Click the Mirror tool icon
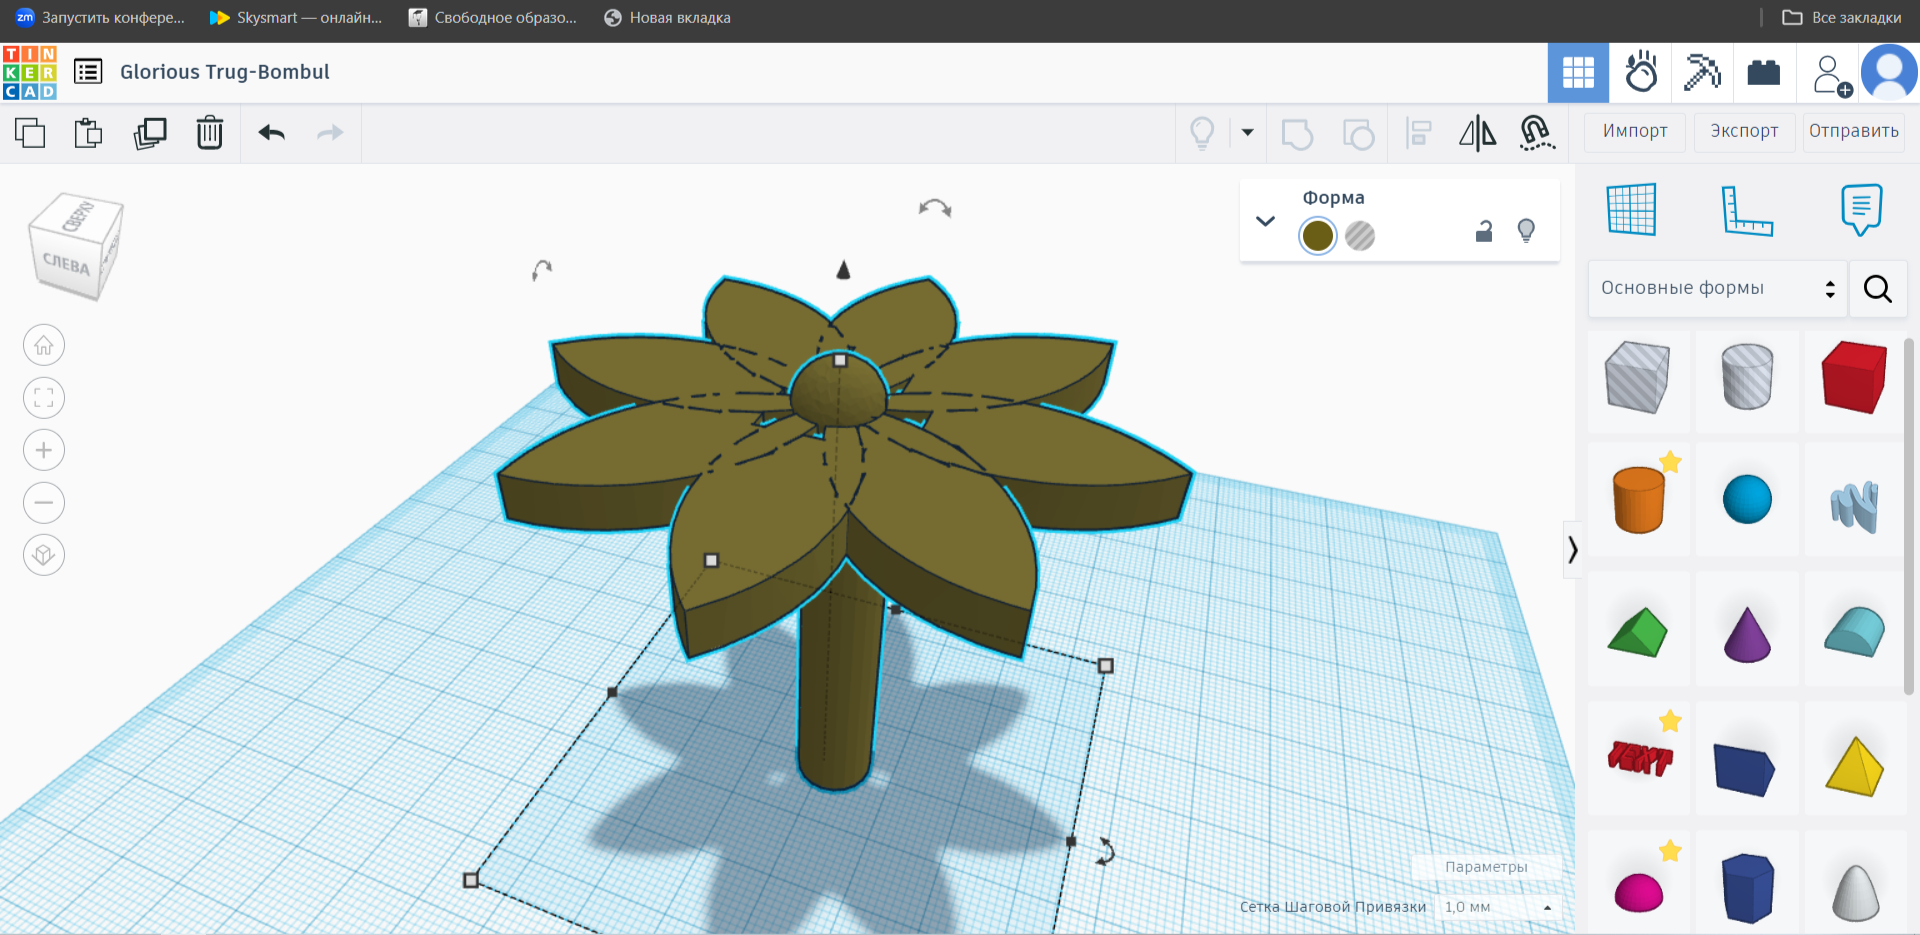This screenshot has width=1920, height=935. (1477, 133)
